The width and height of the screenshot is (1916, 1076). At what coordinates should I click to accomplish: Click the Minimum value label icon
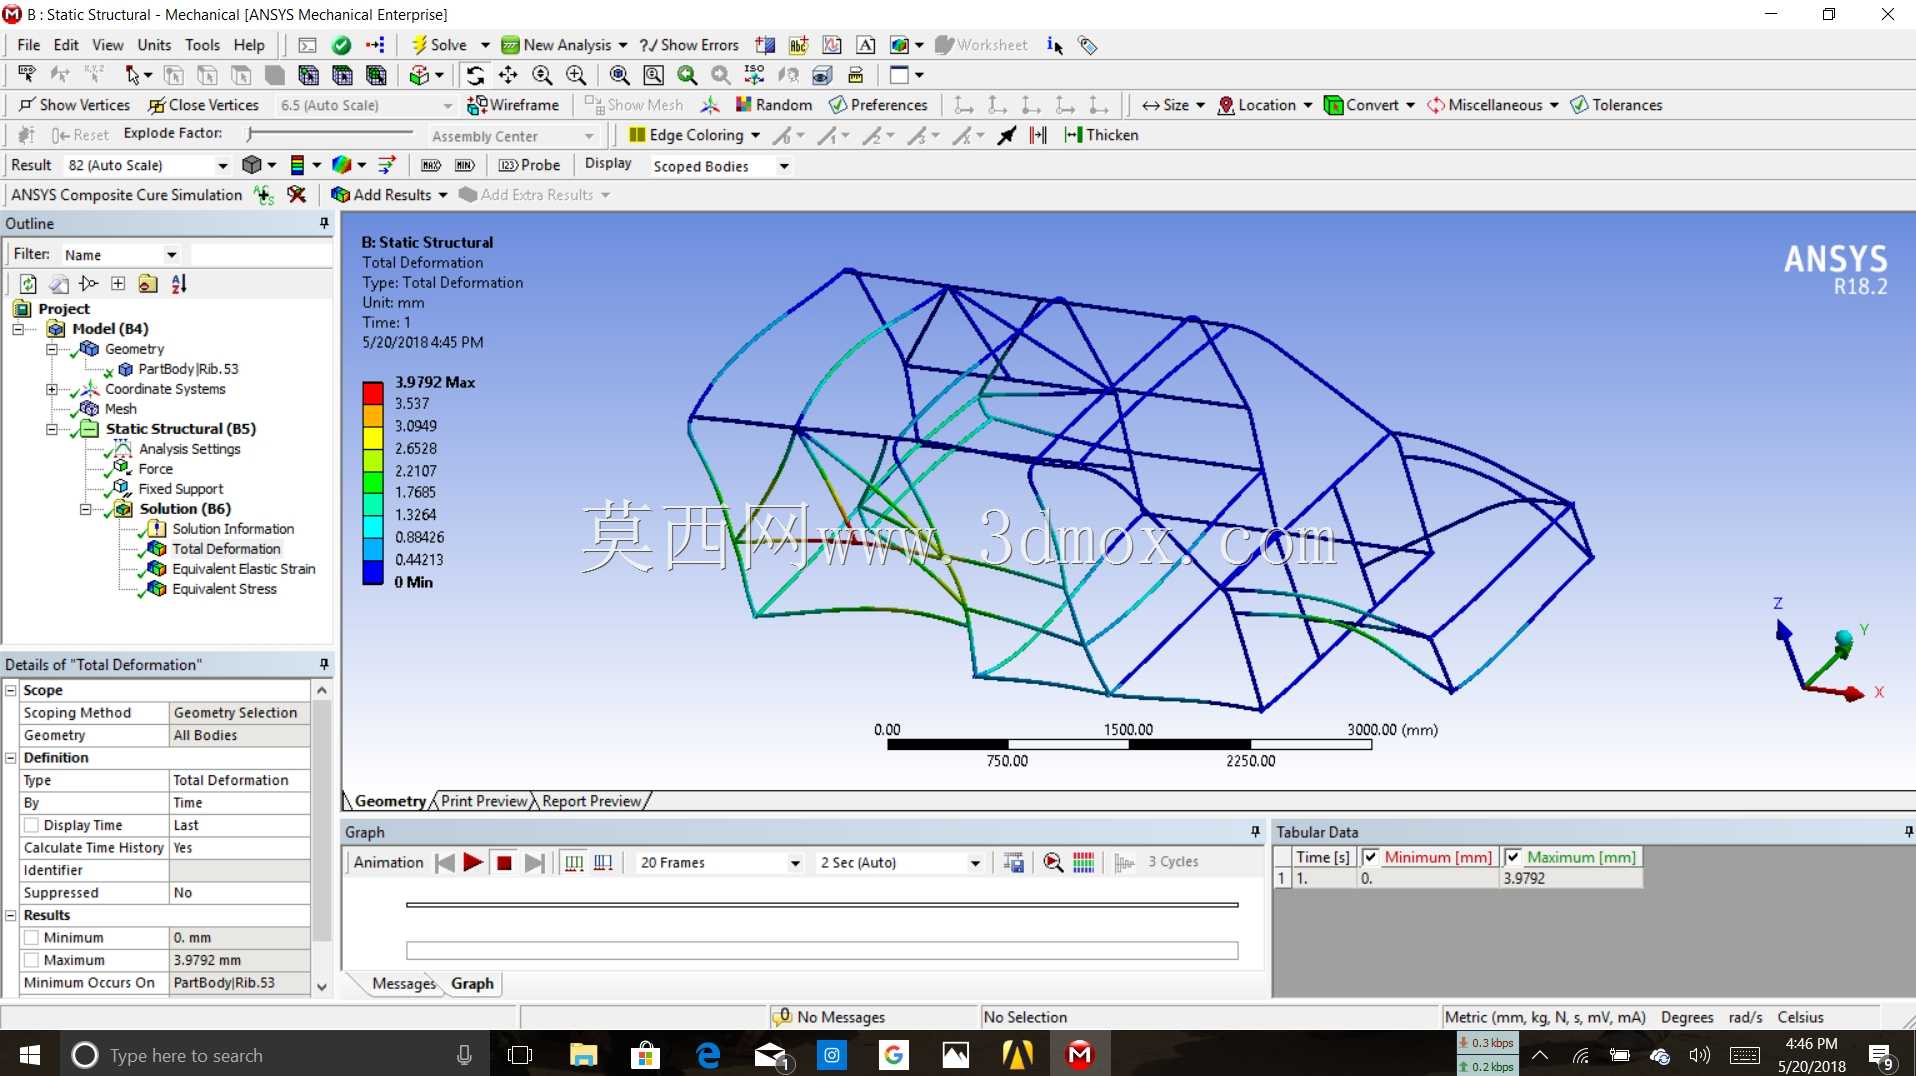465,165
